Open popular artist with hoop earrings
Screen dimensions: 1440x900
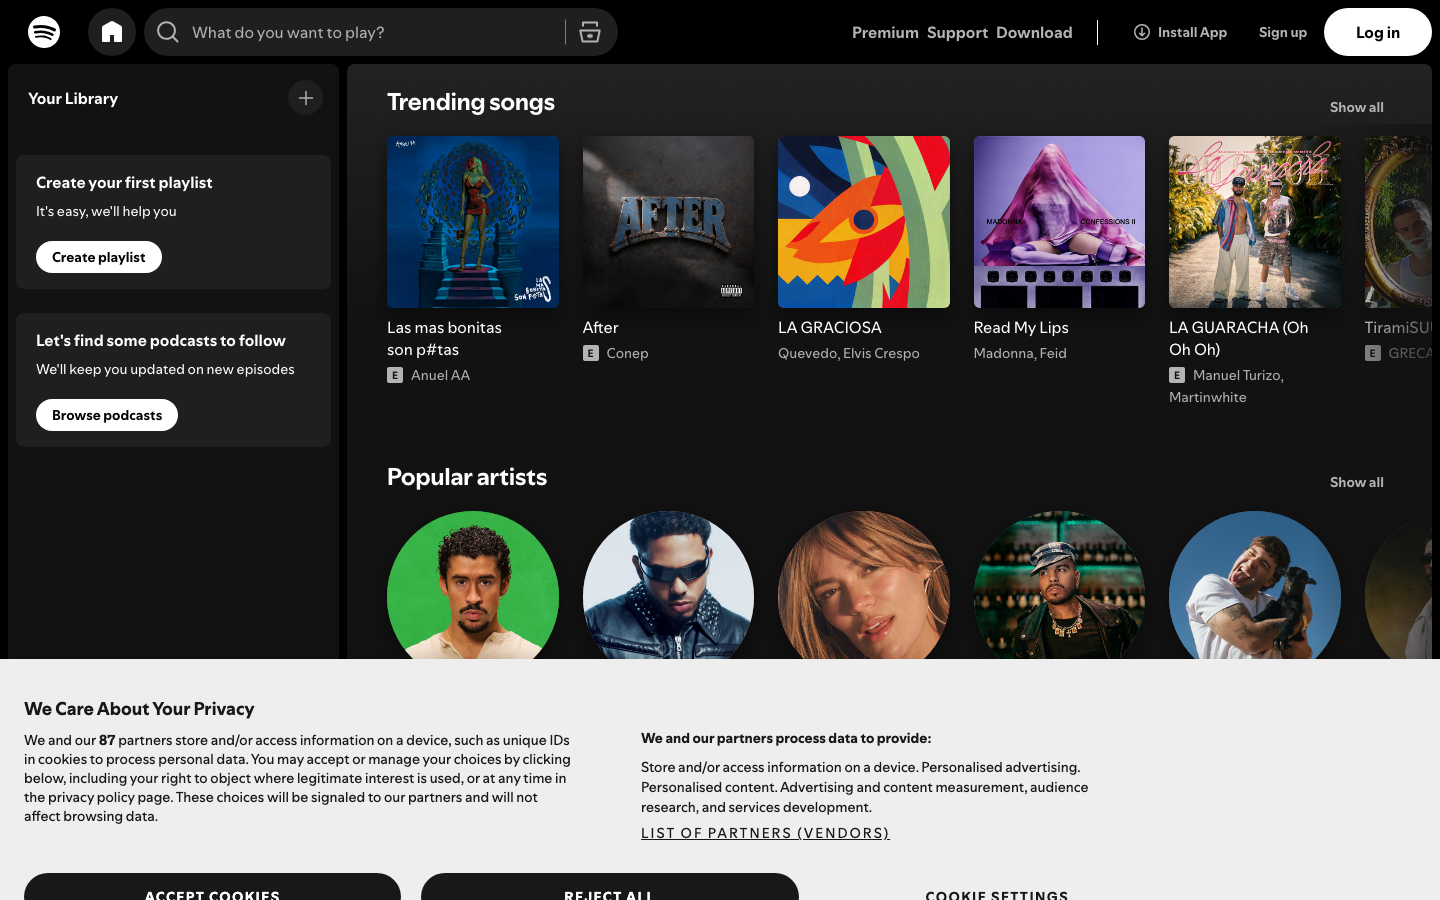point(864,585)
